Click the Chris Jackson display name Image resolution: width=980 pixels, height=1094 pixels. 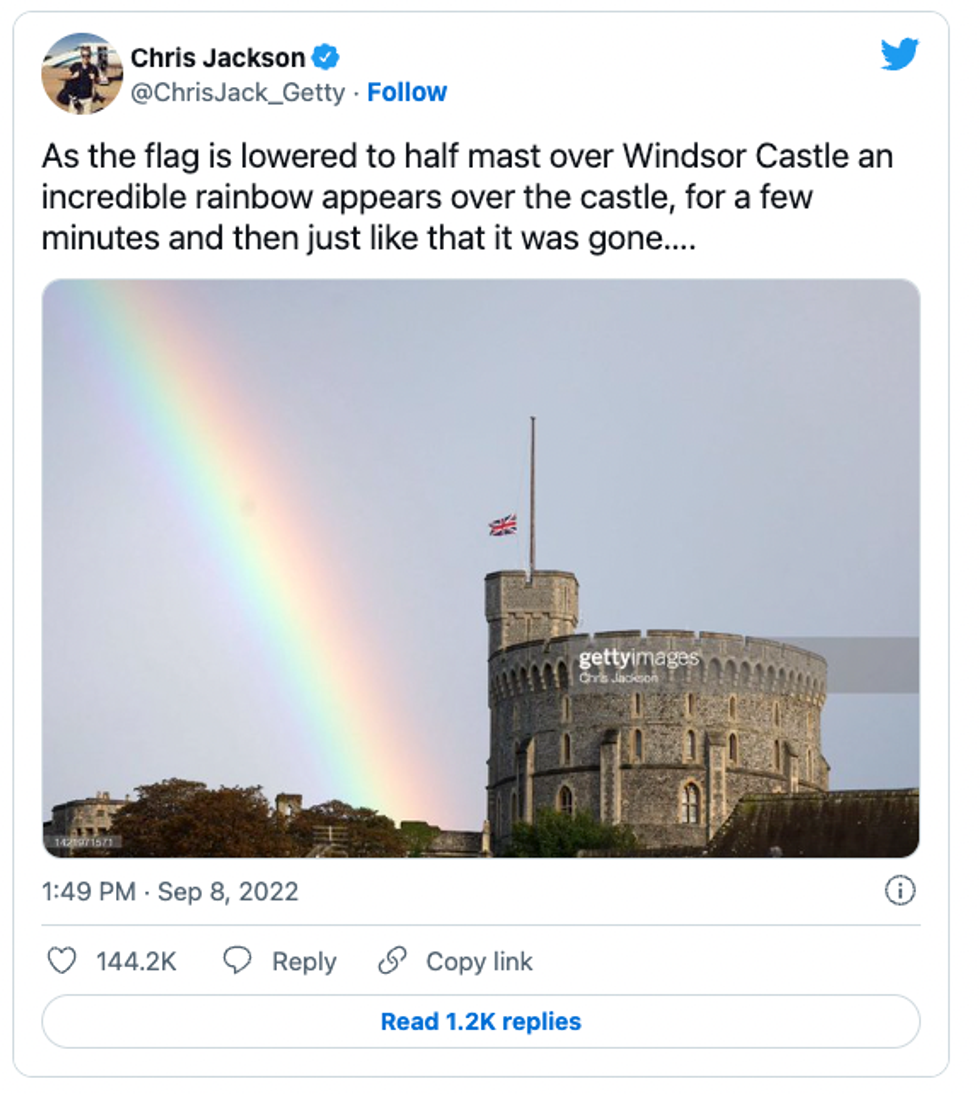[x=219, y=58]
